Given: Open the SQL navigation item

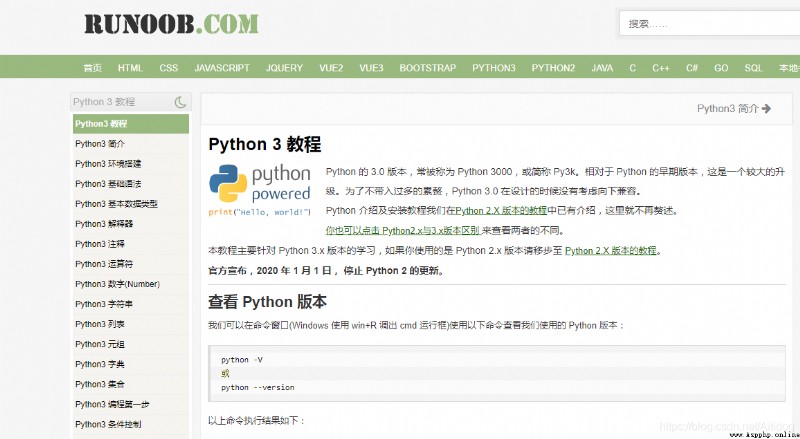Looking at the screenshot, I should (x=753, y=68).
